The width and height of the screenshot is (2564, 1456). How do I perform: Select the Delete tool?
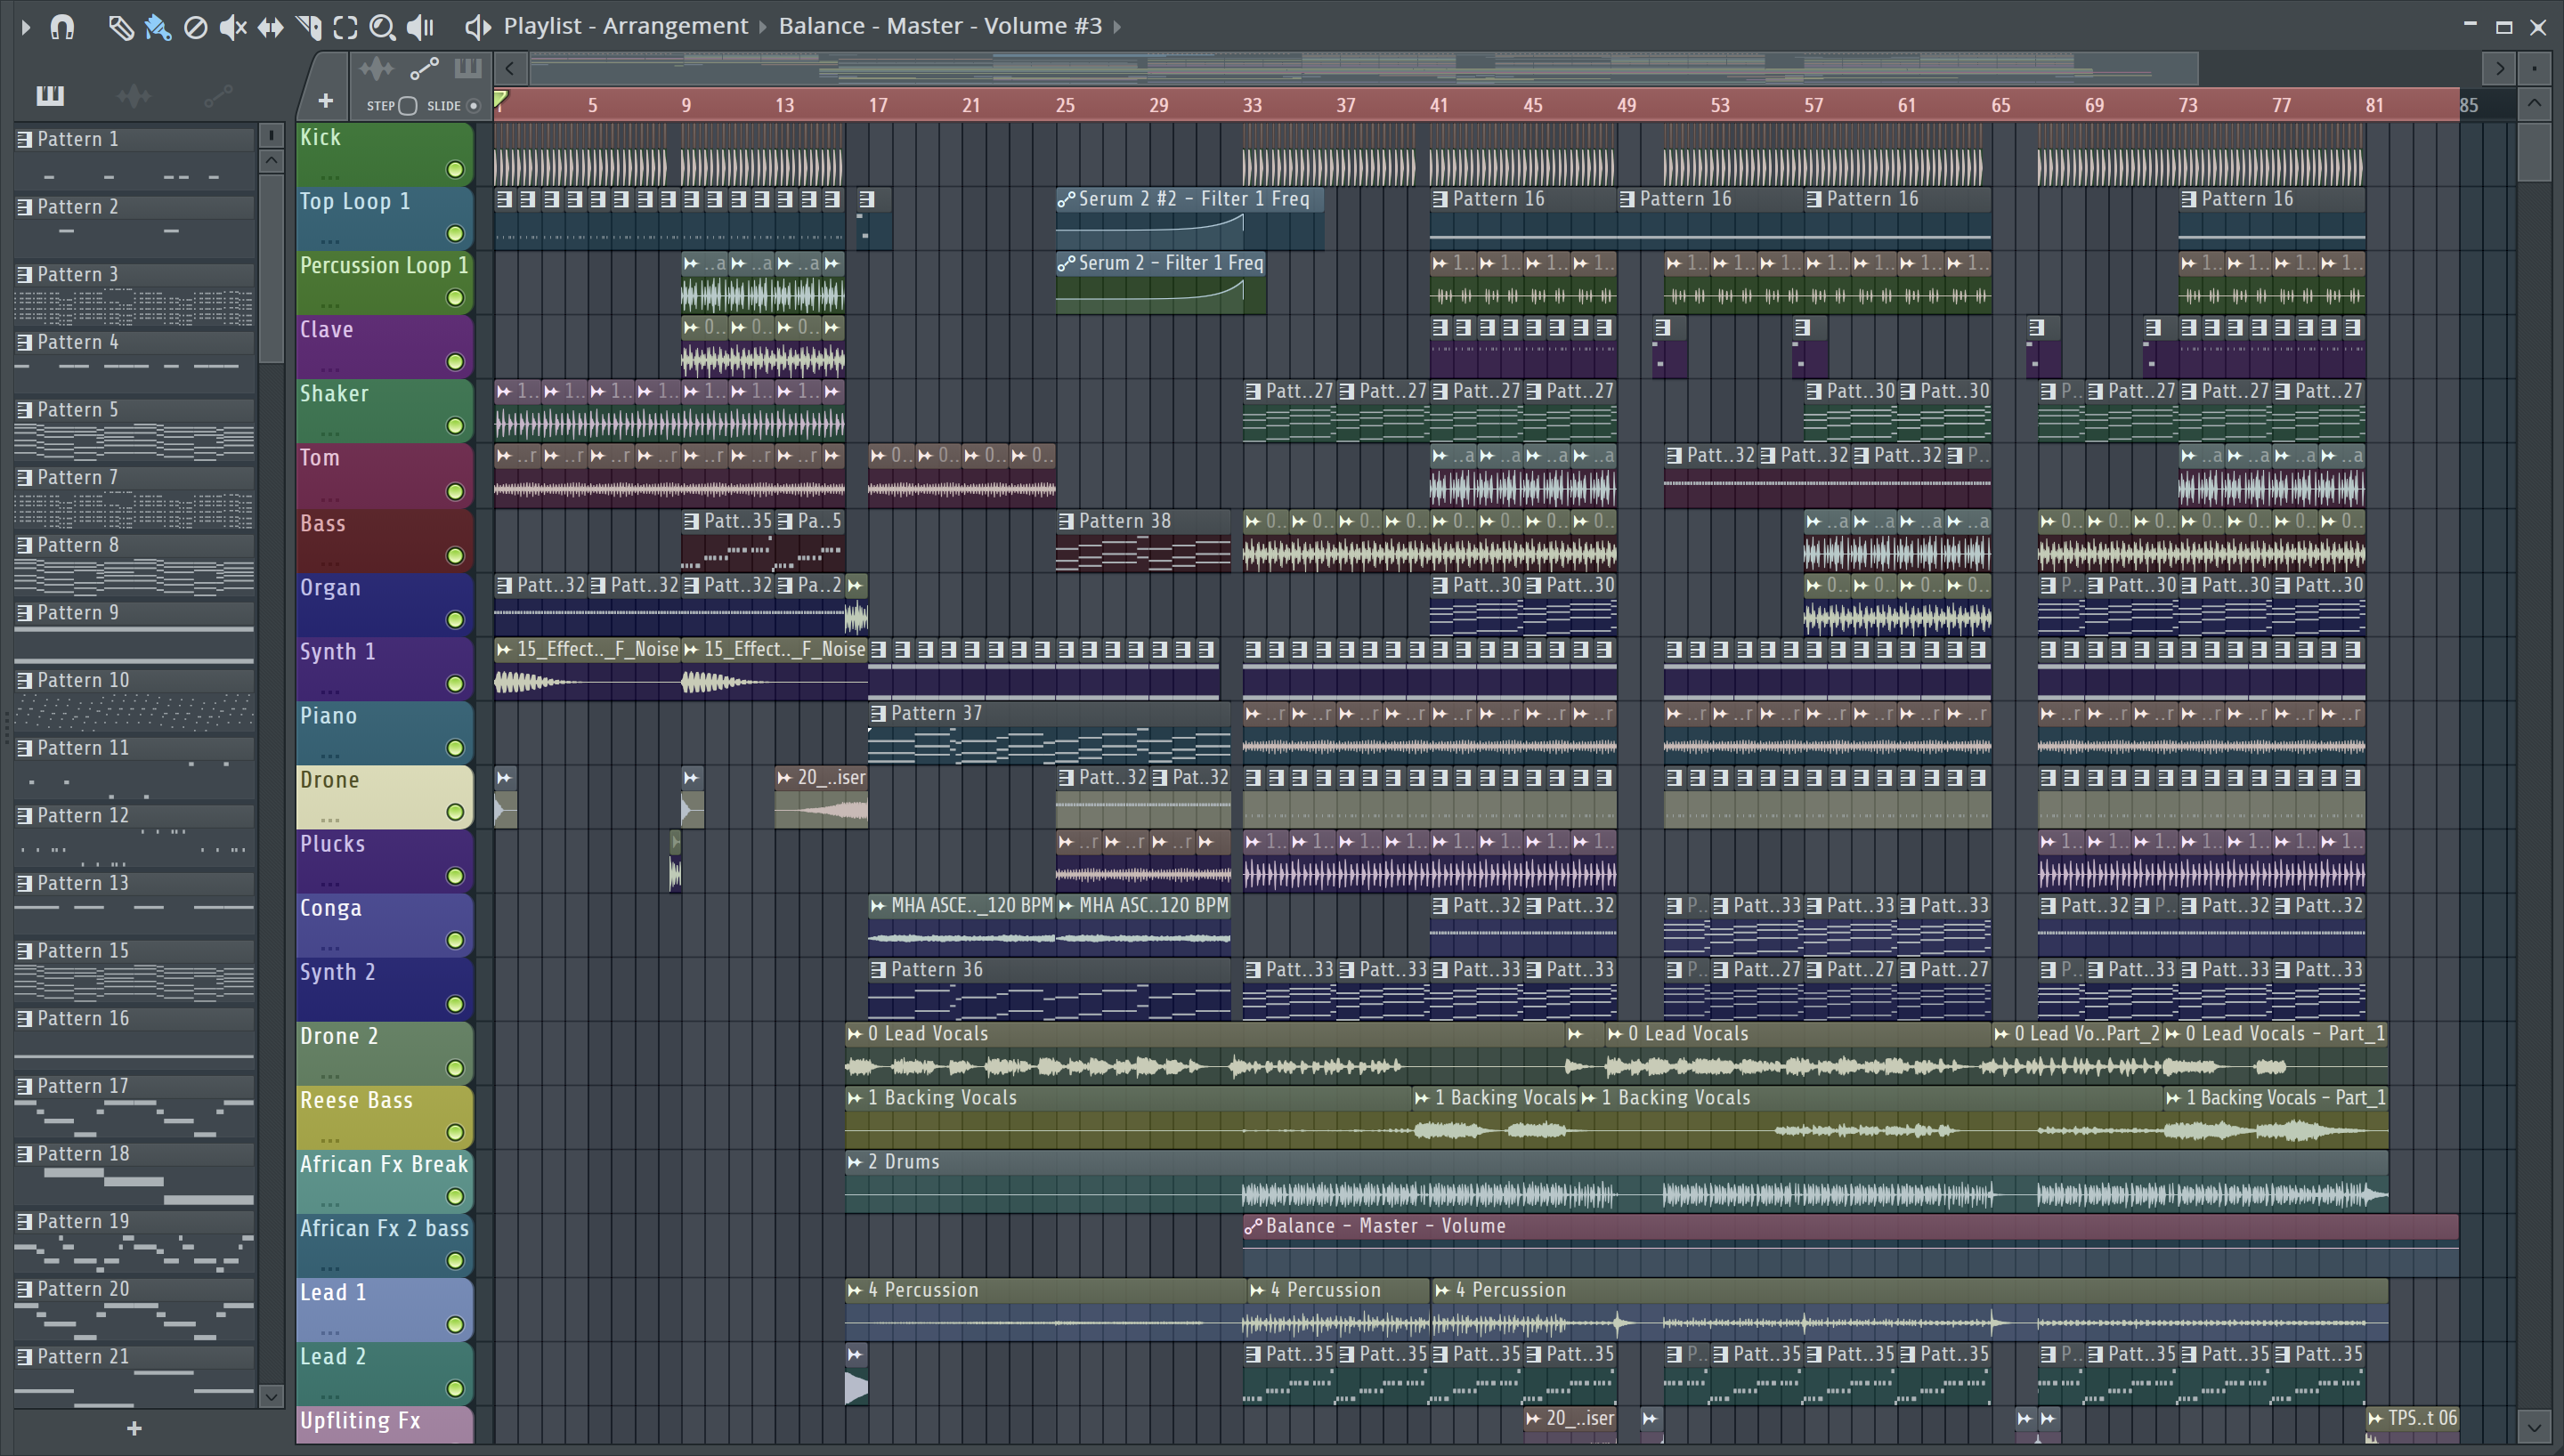pyautogui.click(x=195, y=27)
